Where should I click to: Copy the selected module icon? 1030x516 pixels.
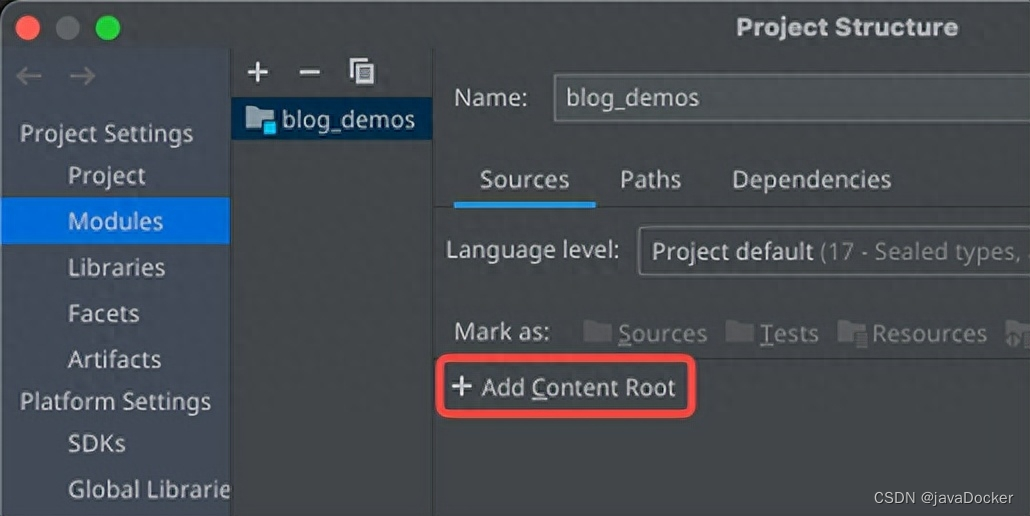(x=362, y=71)
